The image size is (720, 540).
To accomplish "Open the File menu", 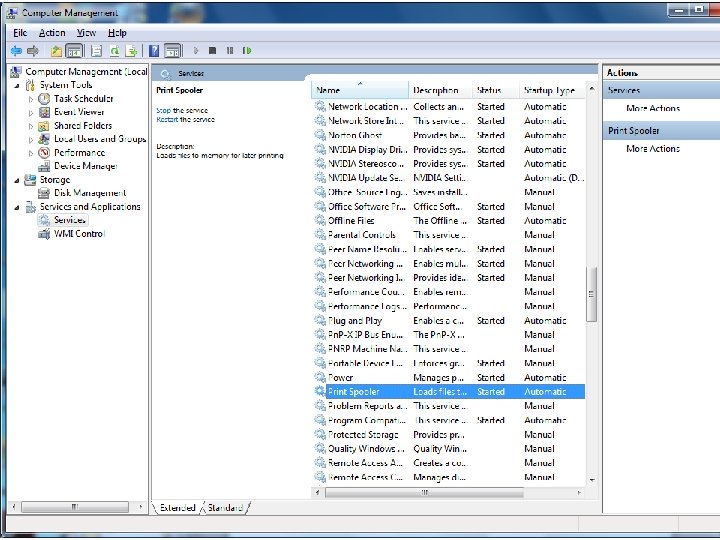I will (x=20, y=33).
